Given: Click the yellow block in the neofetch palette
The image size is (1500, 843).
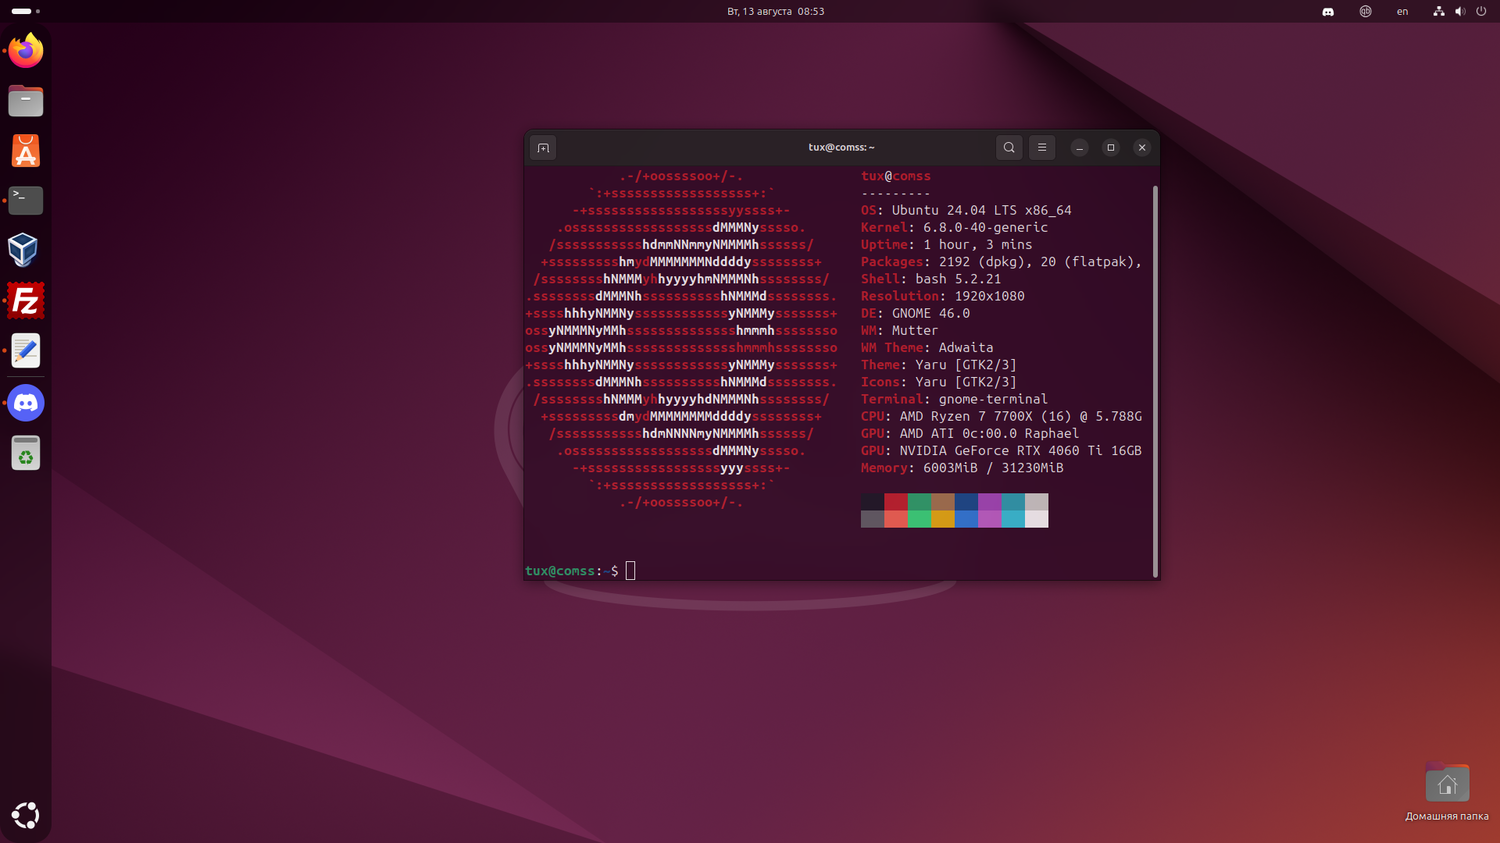Looking at the screenshot, I should click(x=943, y=519).
